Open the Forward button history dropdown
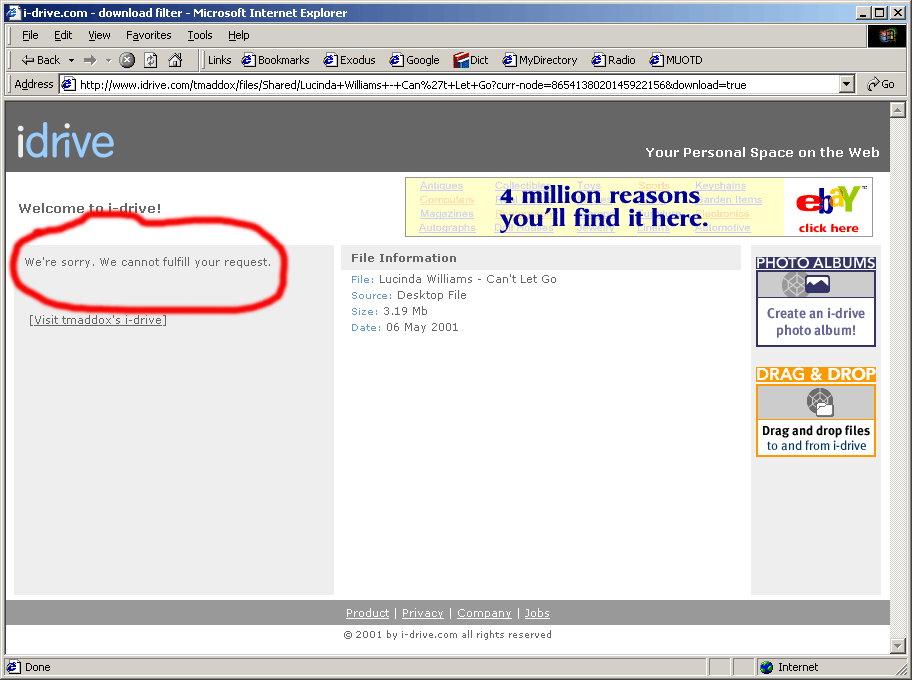This screenshot has width=912, height=680. (108, 60)
